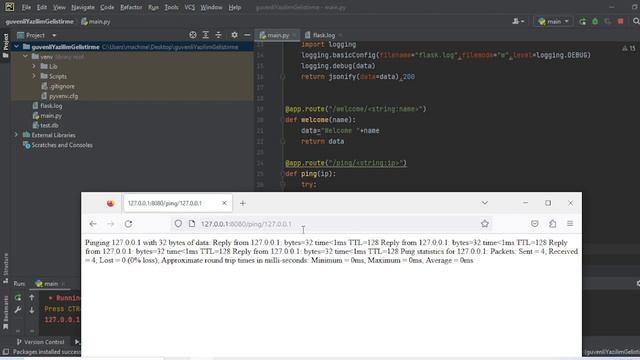Image resolution: width=640 pixels, height=360 pixels.
Task: Select test.db in the project tree
Action: point(46,125)
